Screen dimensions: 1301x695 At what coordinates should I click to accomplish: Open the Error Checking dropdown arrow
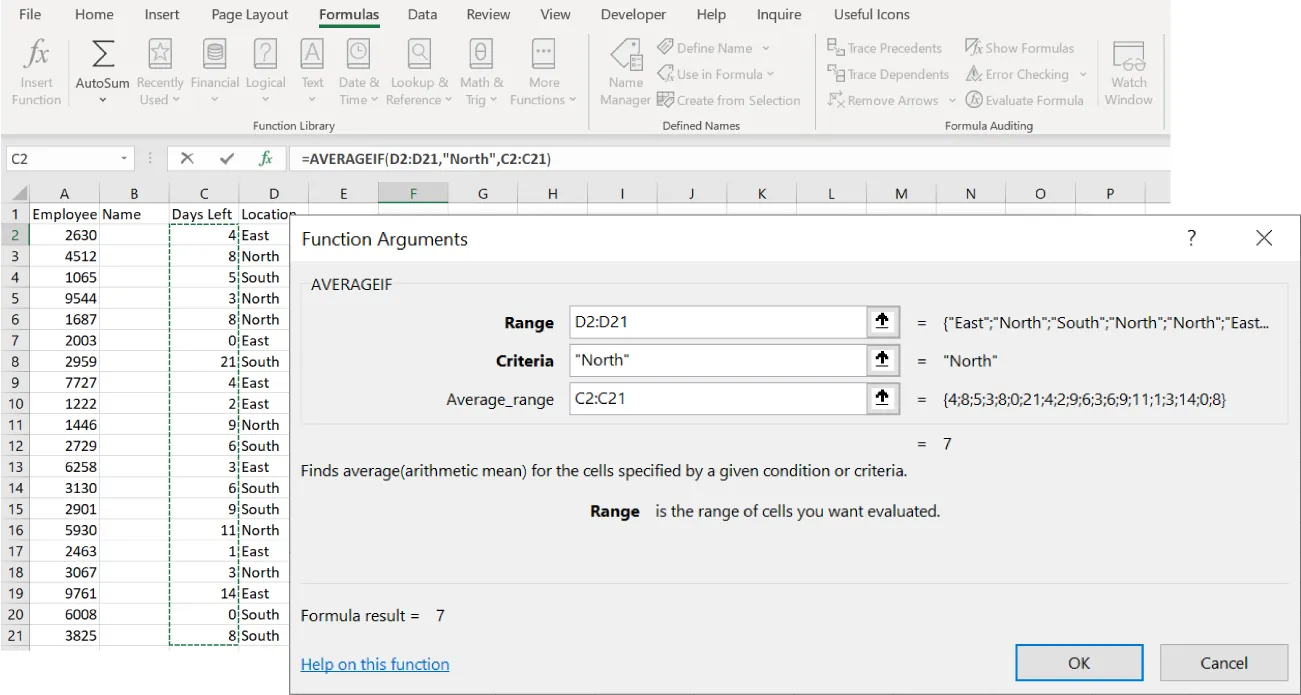(x=1083, y=73)
